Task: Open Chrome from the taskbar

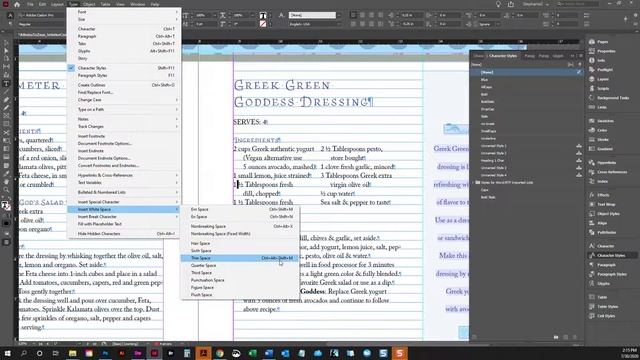Action: point(220,353)
